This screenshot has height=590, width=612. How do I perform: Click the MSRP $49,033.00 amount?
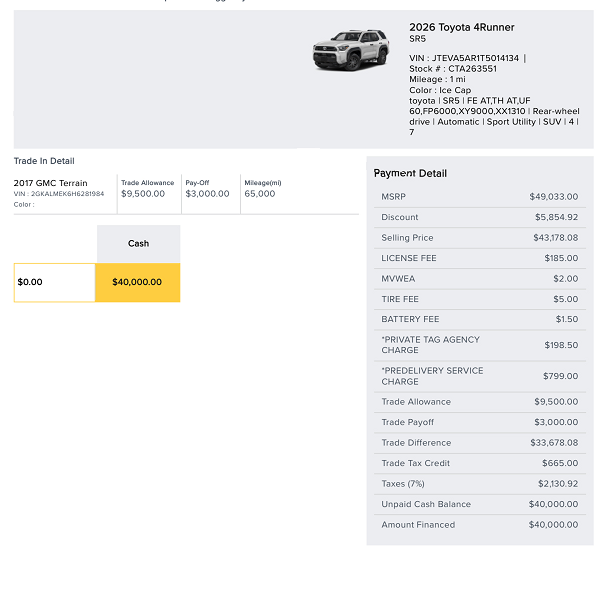point(553,197)
